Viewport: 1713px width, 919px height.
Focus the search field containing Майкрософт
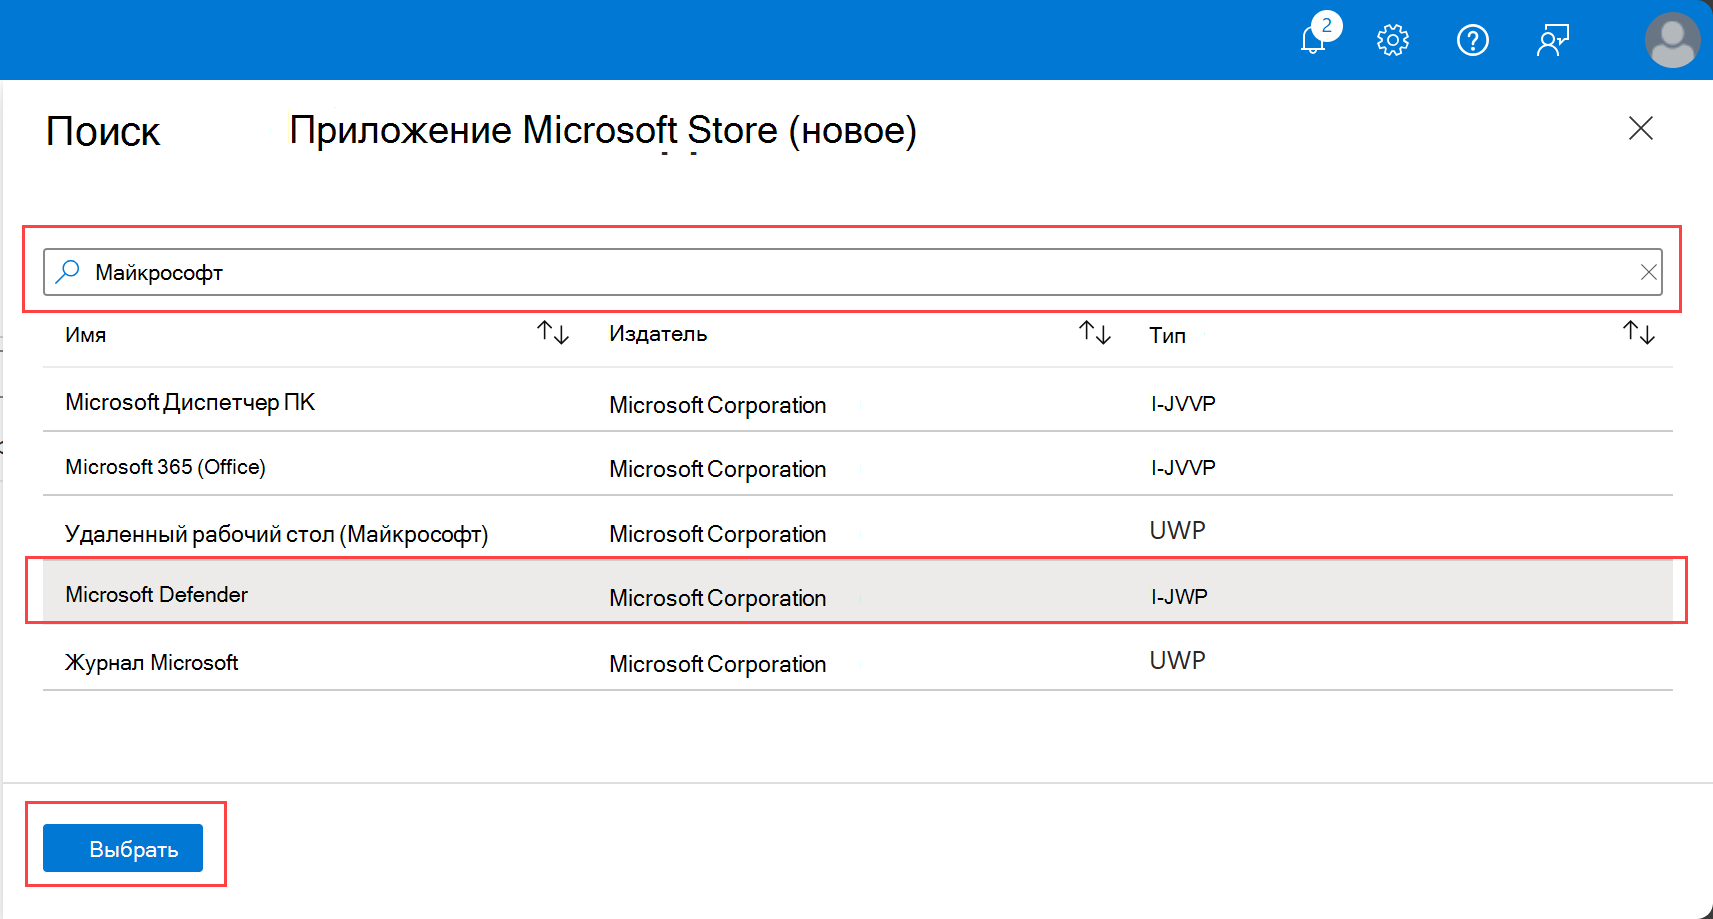[852, 272]
